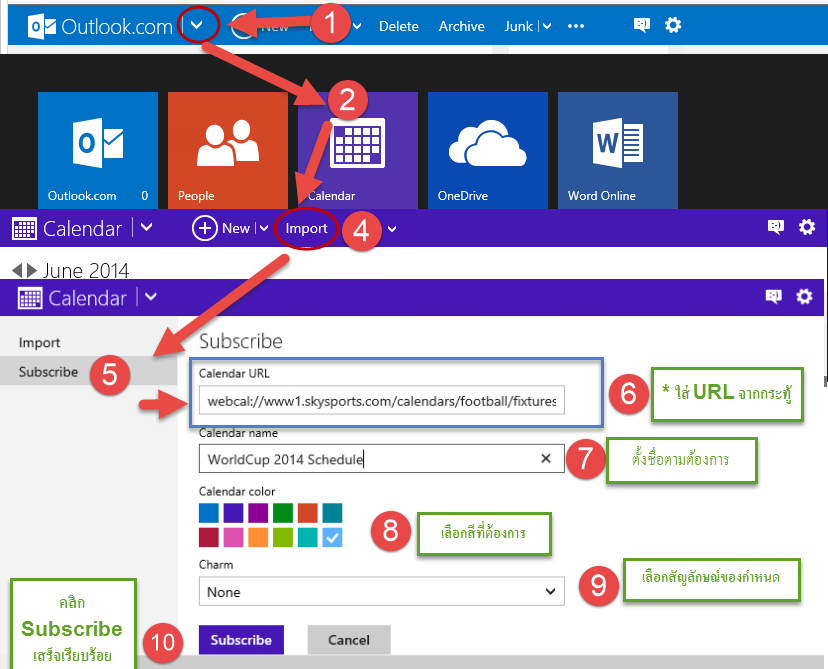Click the June 2014 month label
This screenshot has width=828, height=669.
86,271
